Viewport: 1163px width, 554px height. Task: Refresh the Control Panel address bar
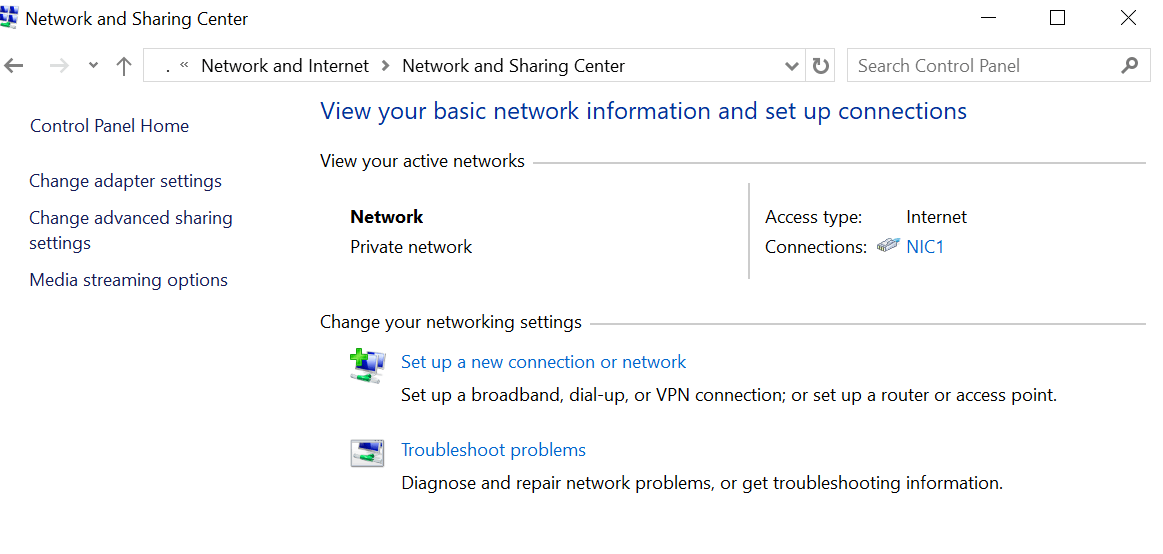tap(820, 66)
